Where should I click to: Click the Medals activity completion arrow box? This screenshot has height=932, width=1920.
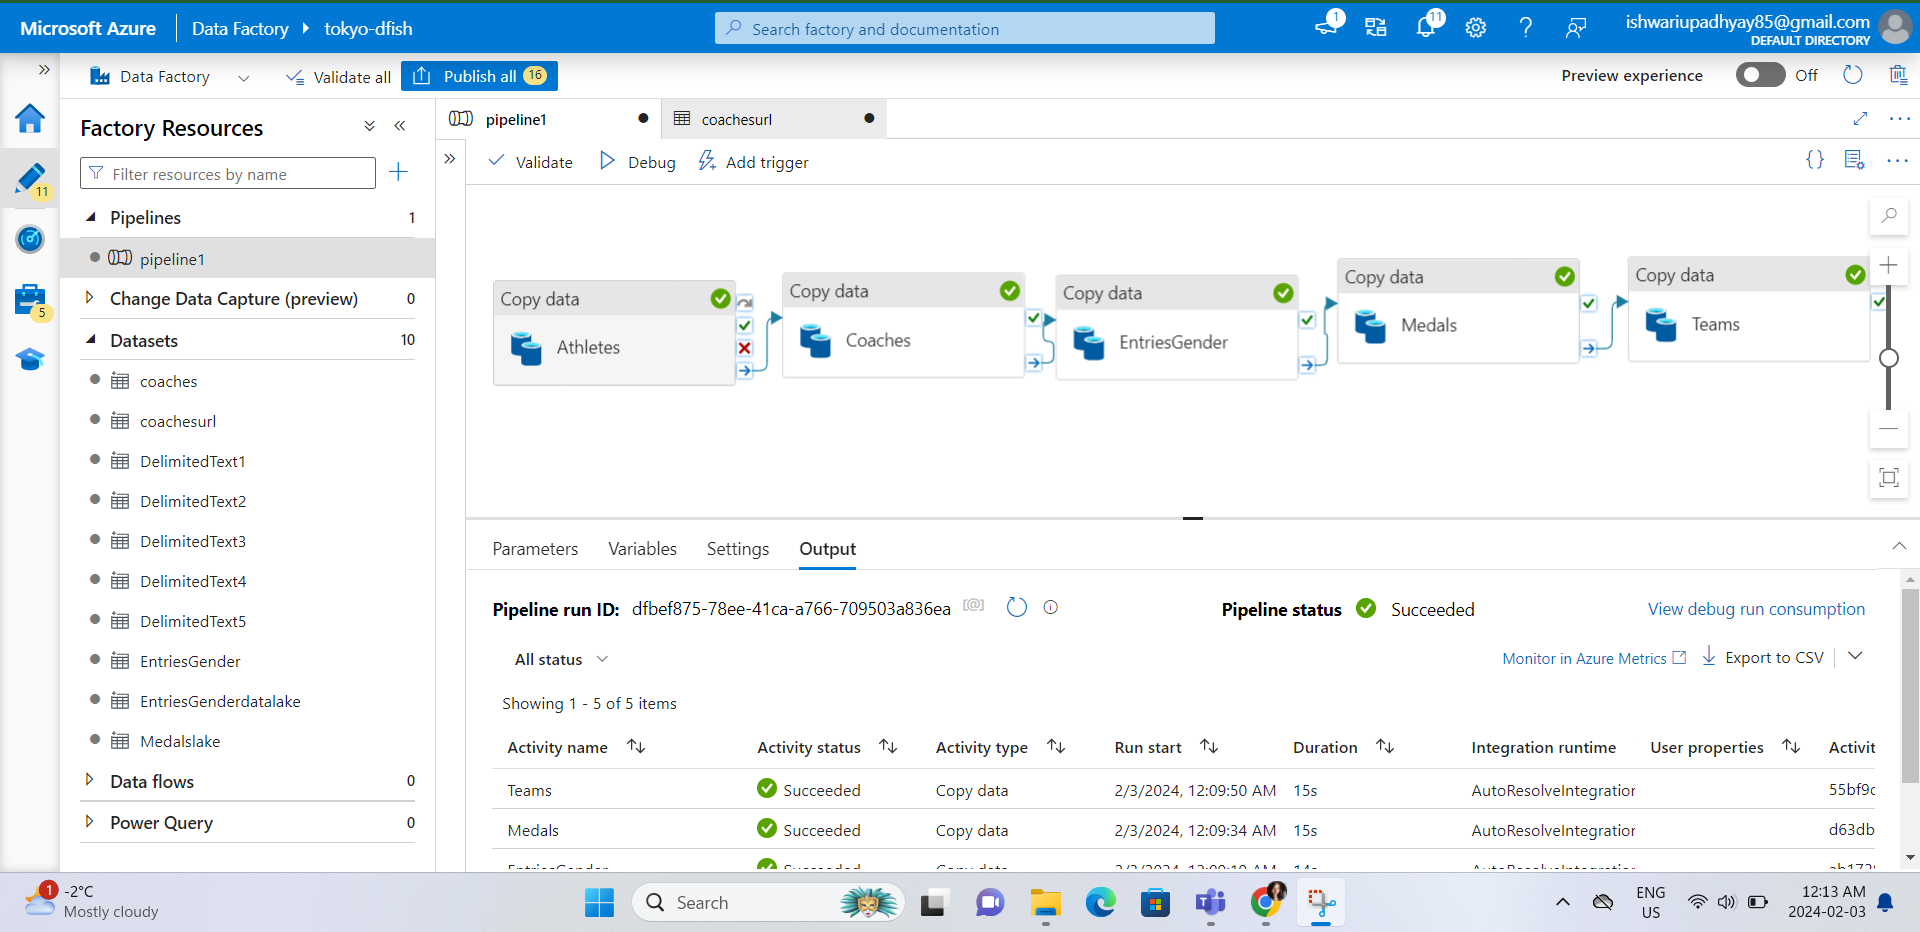[1589, 348]
